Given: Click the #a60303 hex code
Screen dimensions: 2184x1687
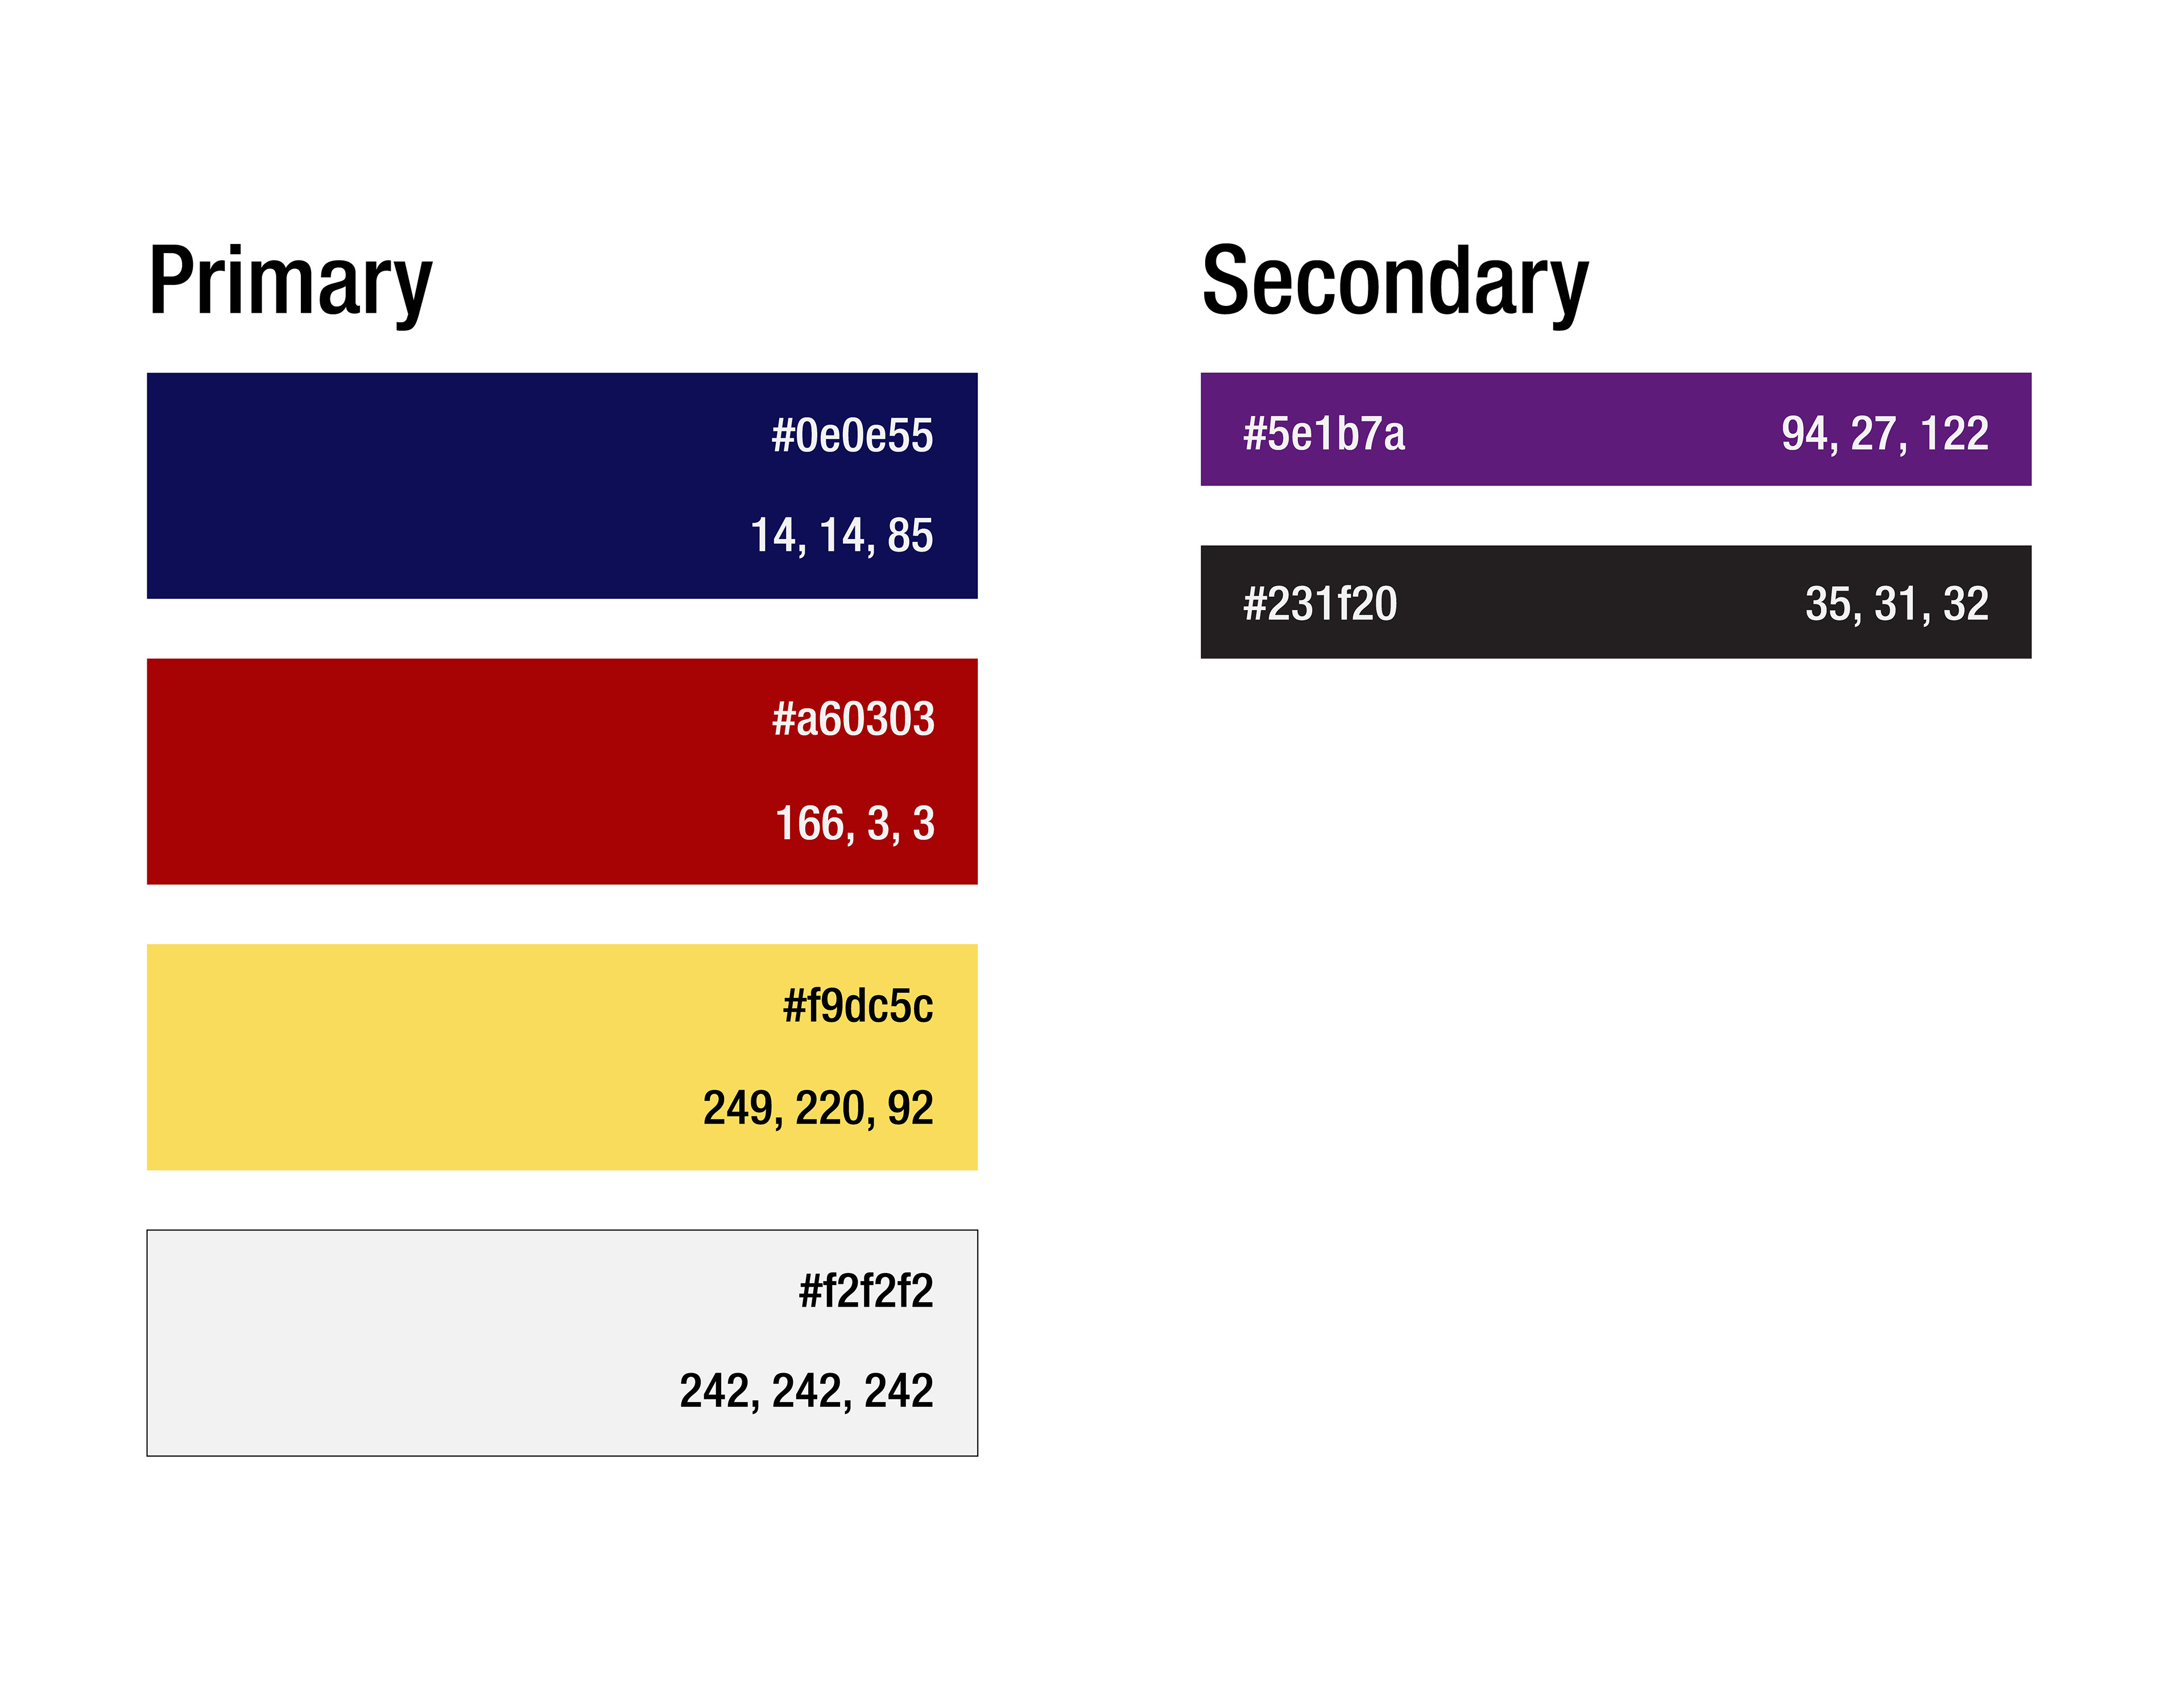Looking at the screenshot, I should tap(853, 720).
